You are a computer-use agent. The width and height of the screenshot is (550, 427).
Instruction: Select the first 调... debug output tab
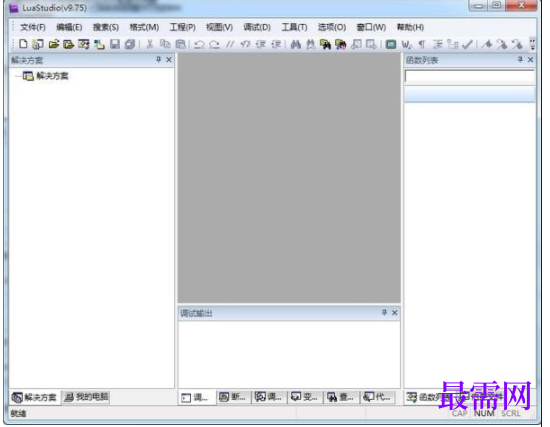point(196,397)
